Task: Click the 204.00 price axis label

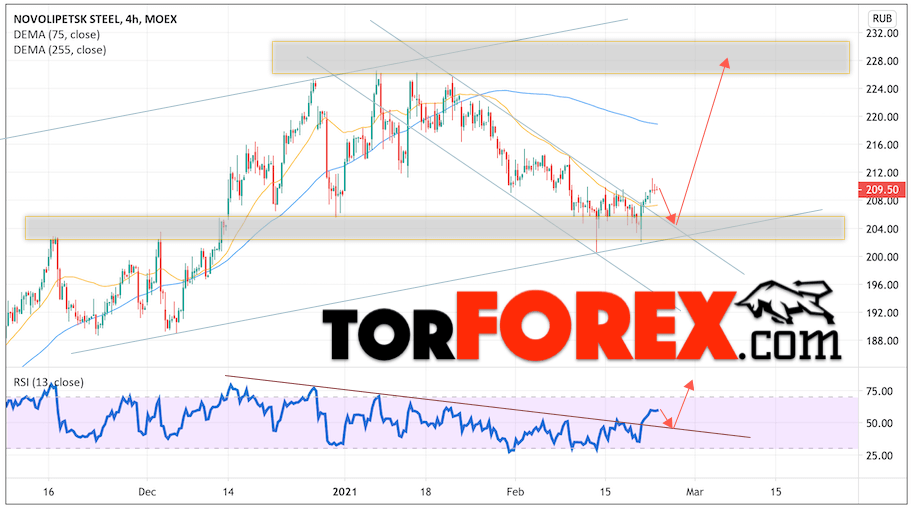Action: [882, 229]
